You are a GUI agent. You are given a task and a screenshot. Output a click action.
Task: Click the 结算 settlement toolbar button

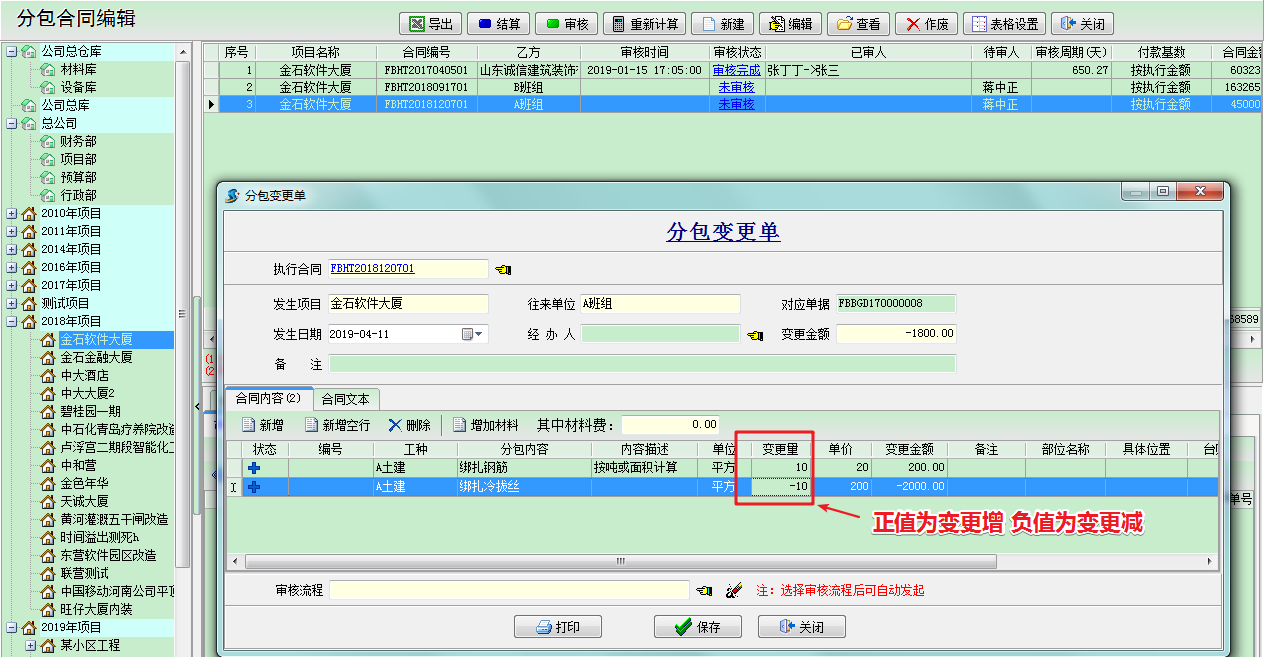498,24
